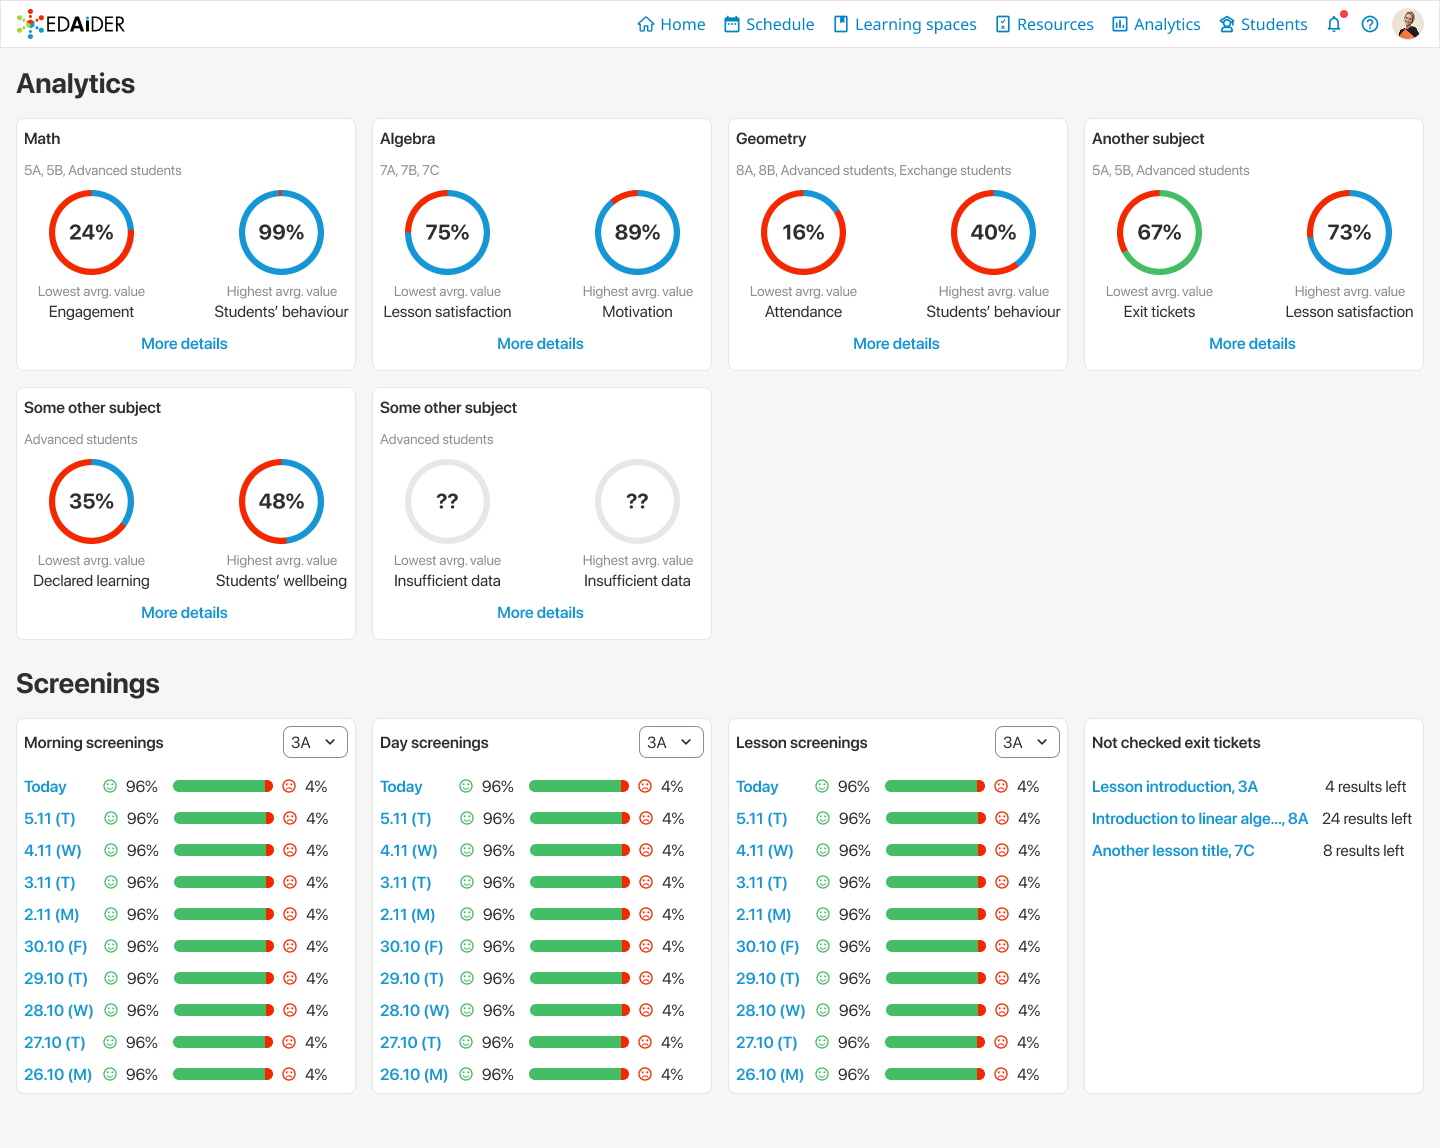Go to Schedule in the top navigation
1440x1148 pixels.
(x=768, y=24)
